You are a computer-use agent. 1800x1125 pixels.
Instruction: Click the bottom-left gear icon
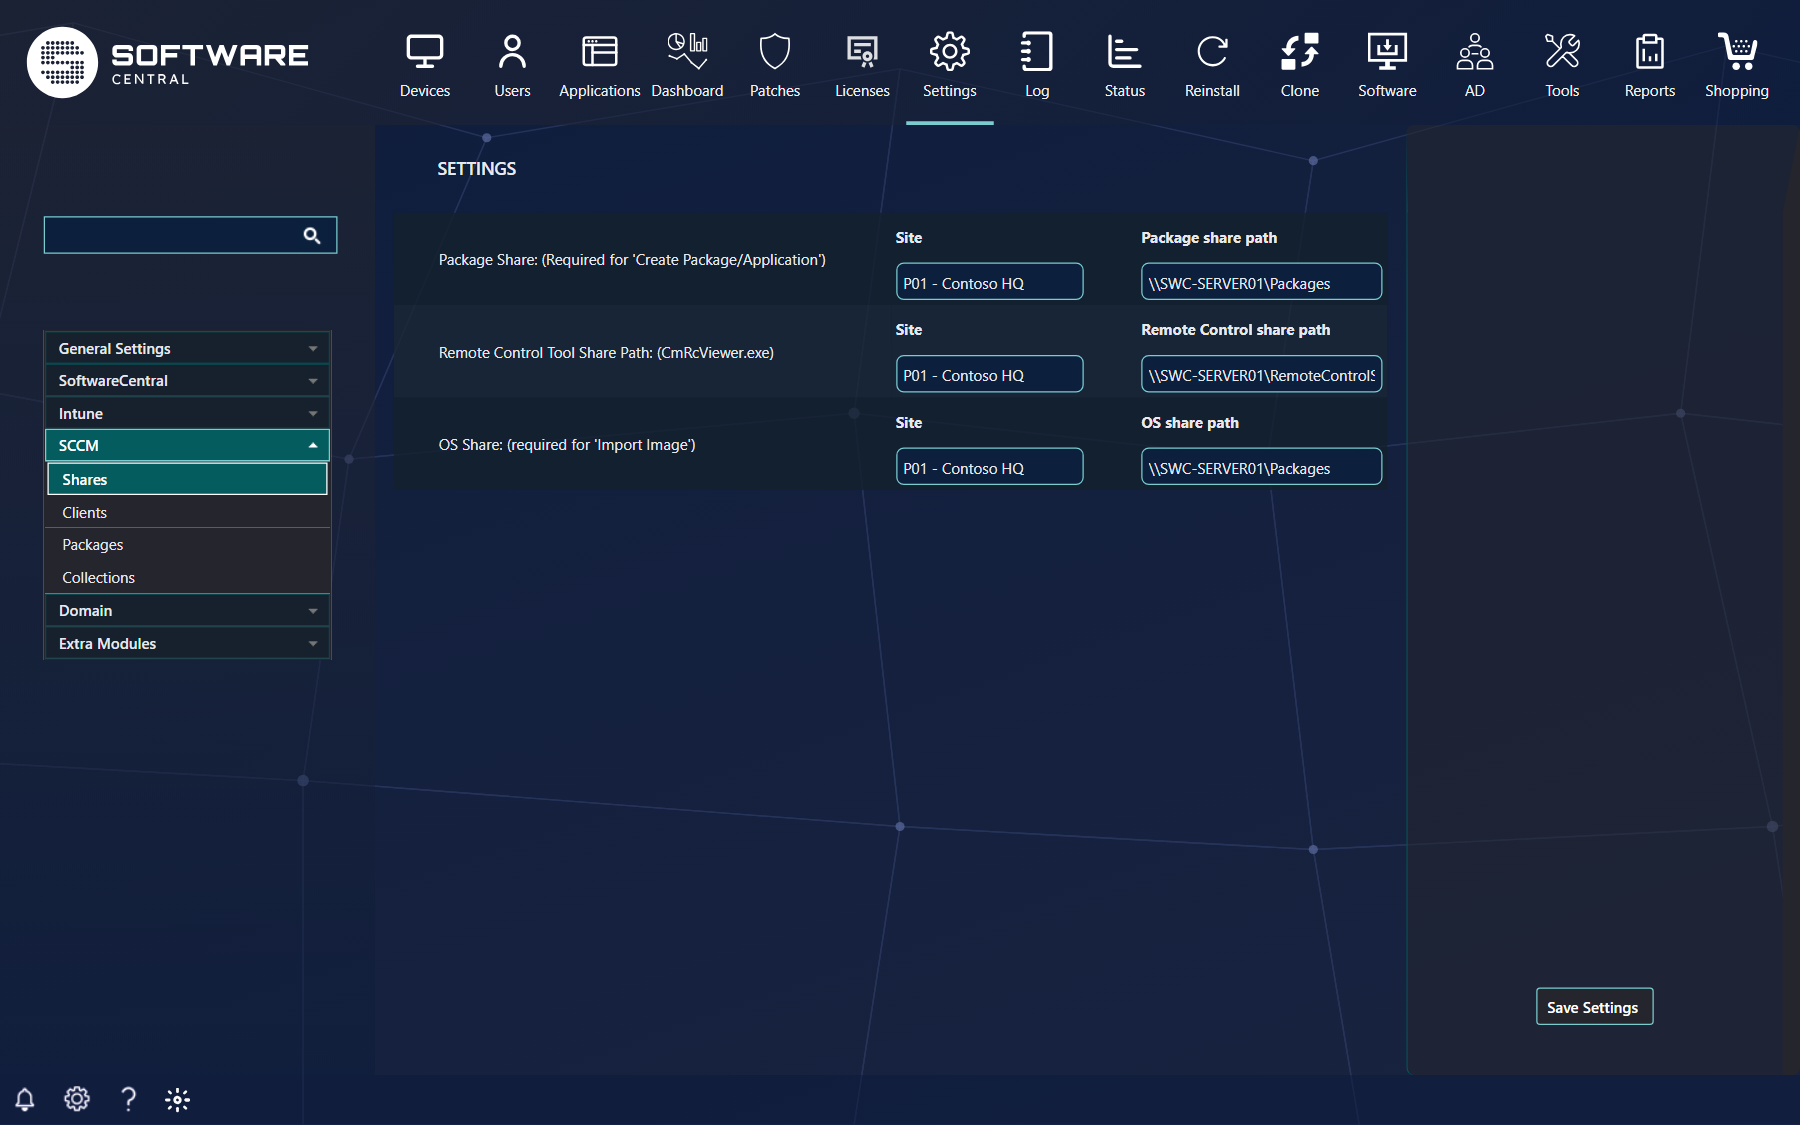(77, 1099)
